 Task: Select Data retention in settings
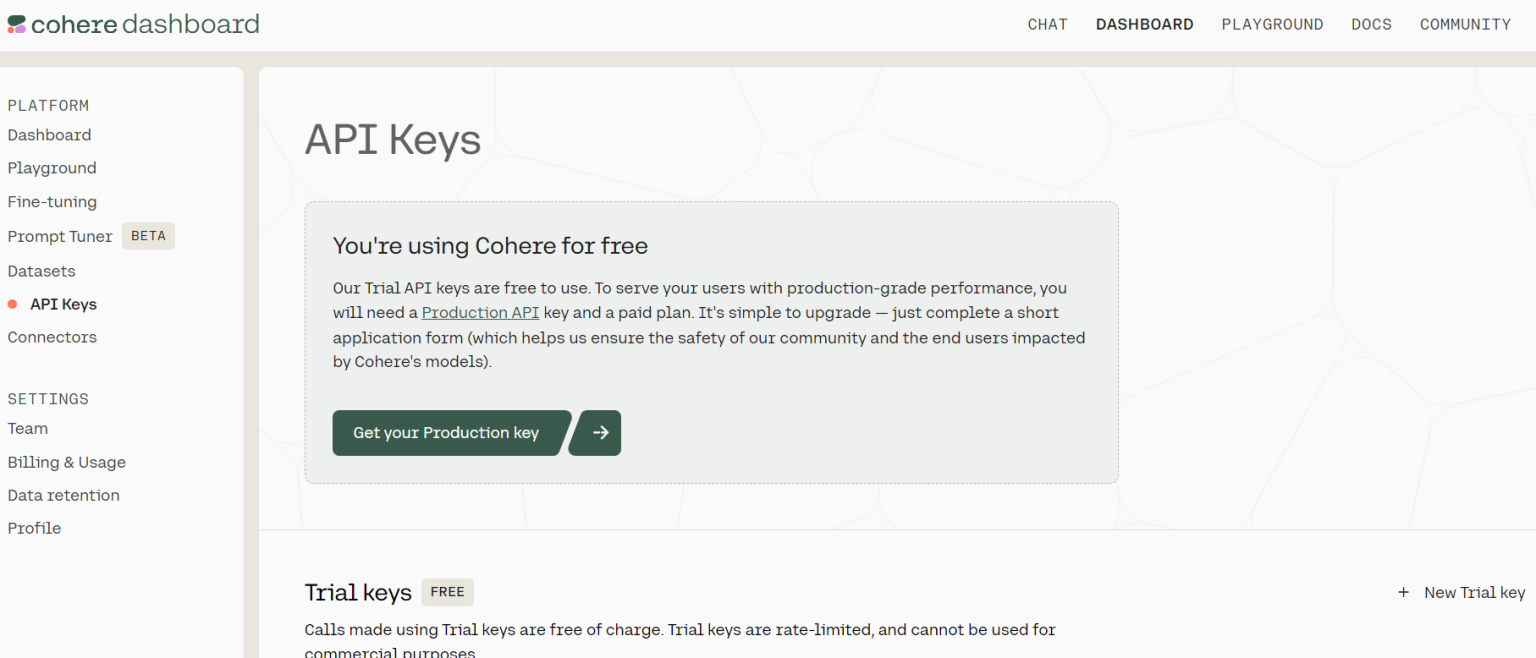[x=63, y=495]
